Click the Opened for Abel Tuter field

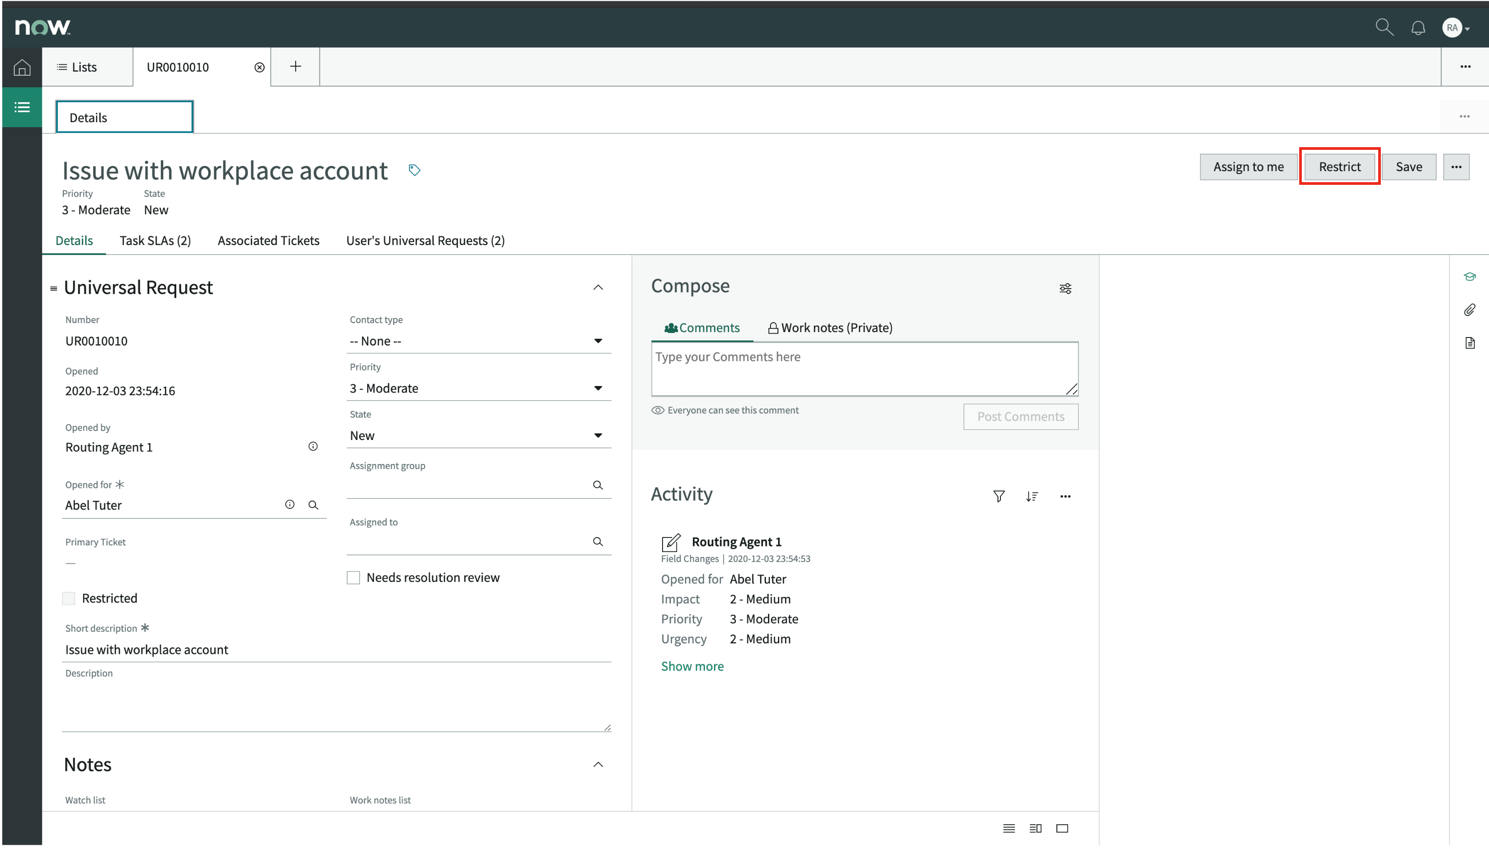(x=170, y=506)
